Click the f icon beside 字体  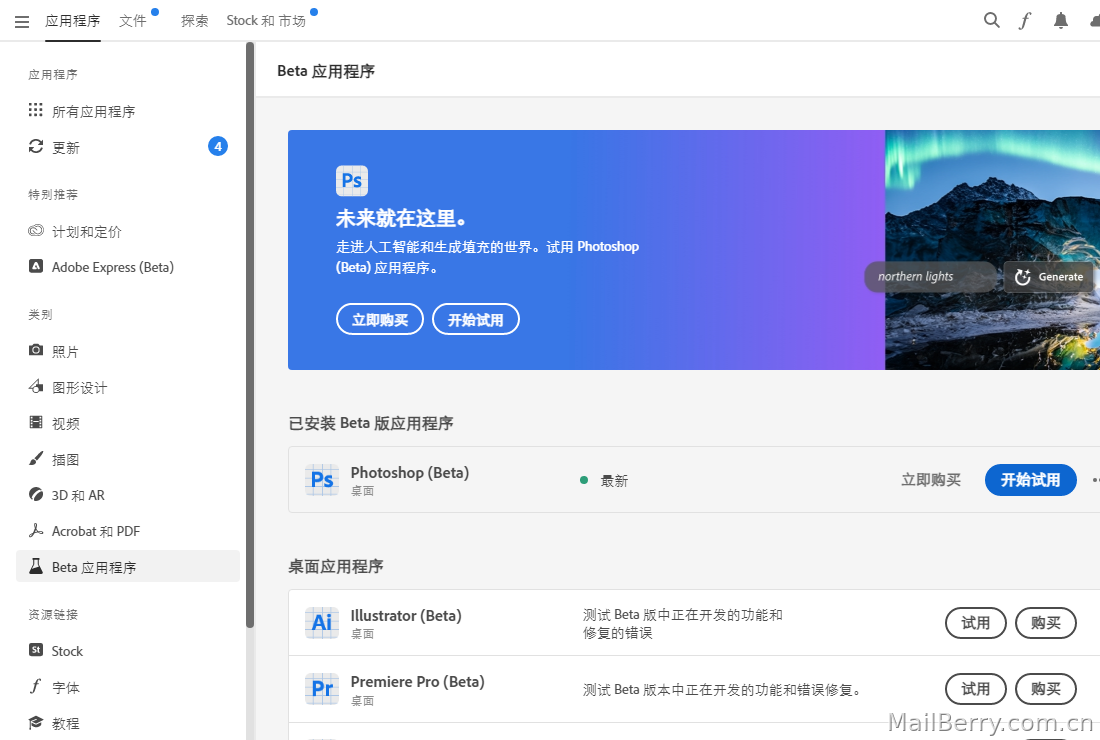(x=35, y=686)
